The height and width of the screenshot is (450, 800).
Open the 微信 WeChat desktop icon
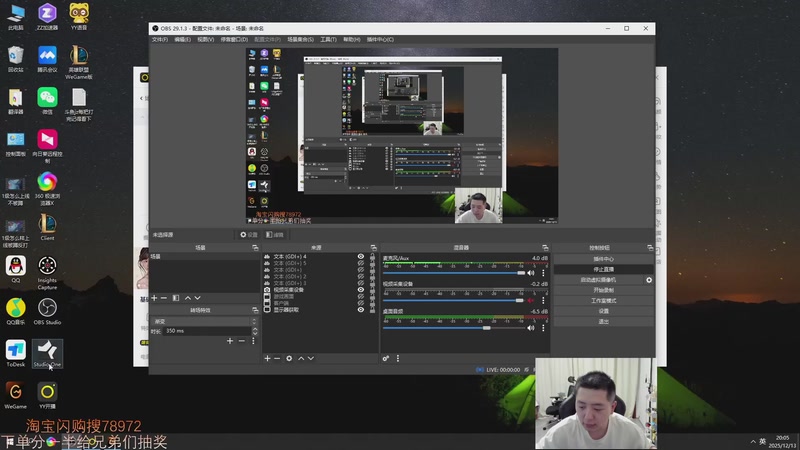[x=47, y=101]
